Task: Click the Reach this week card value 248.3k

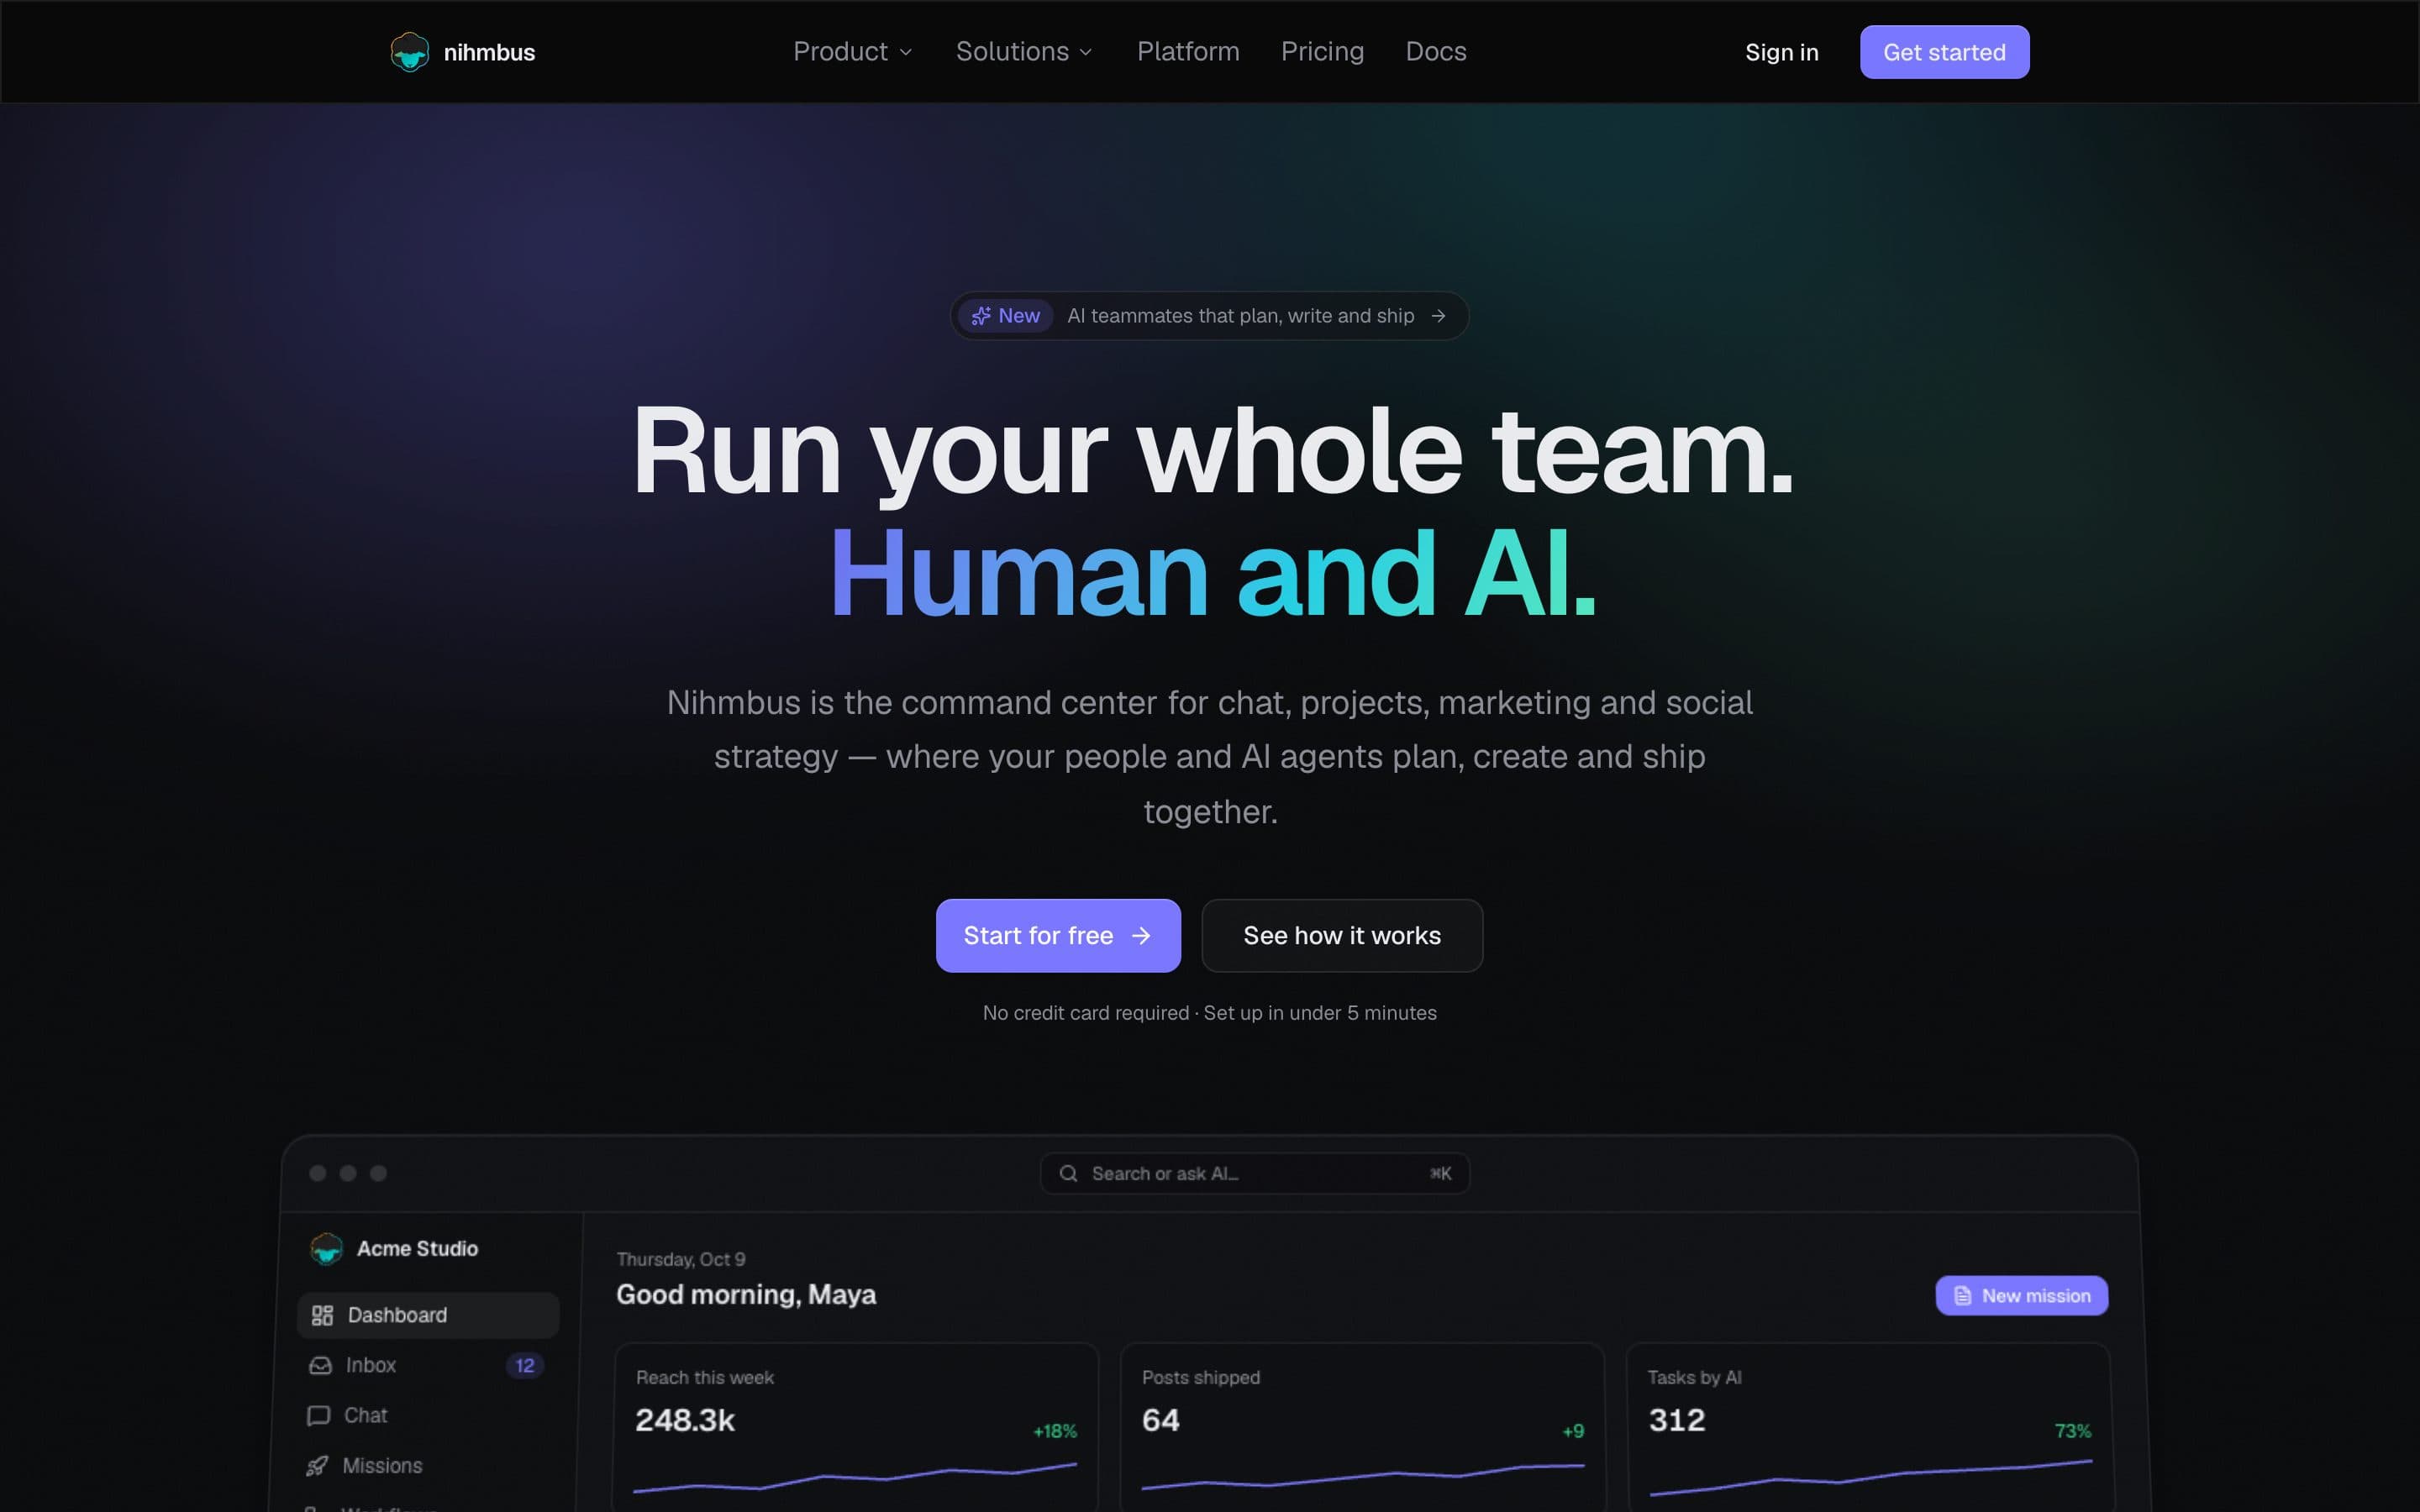Action: [x=685, y=1420]
